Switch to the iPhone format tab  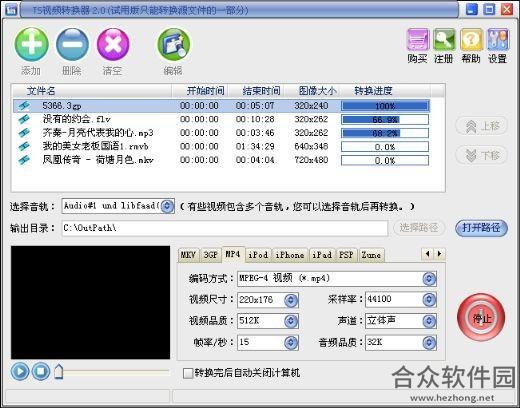[290, 255]
